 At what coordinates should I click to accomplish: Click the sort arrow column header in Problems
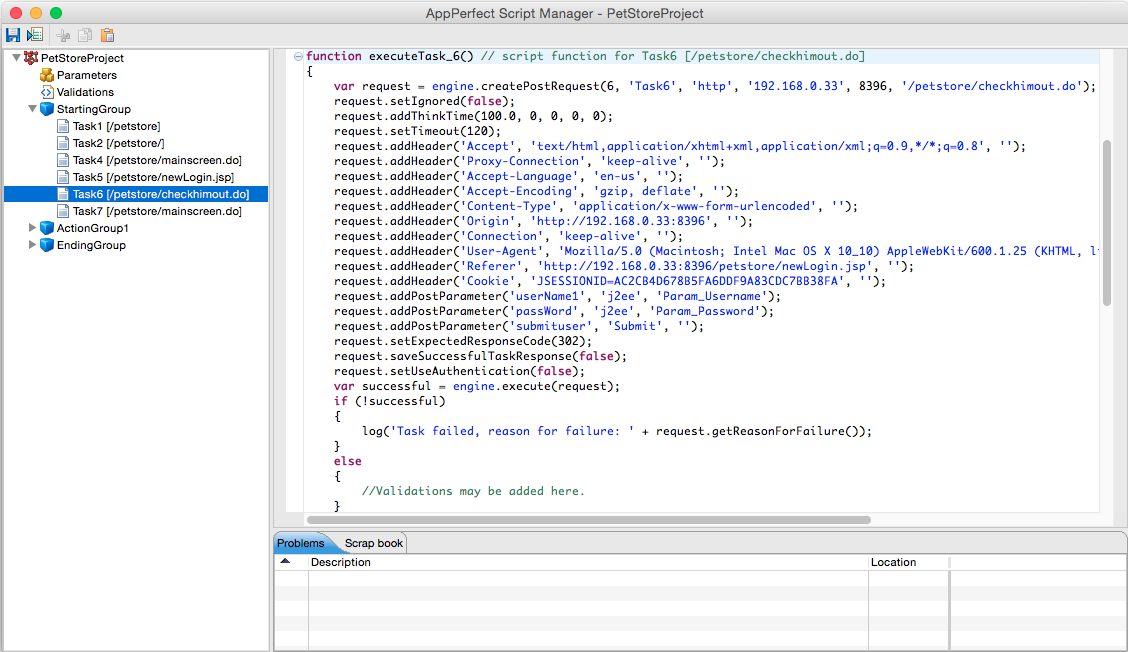click(291, 562)
